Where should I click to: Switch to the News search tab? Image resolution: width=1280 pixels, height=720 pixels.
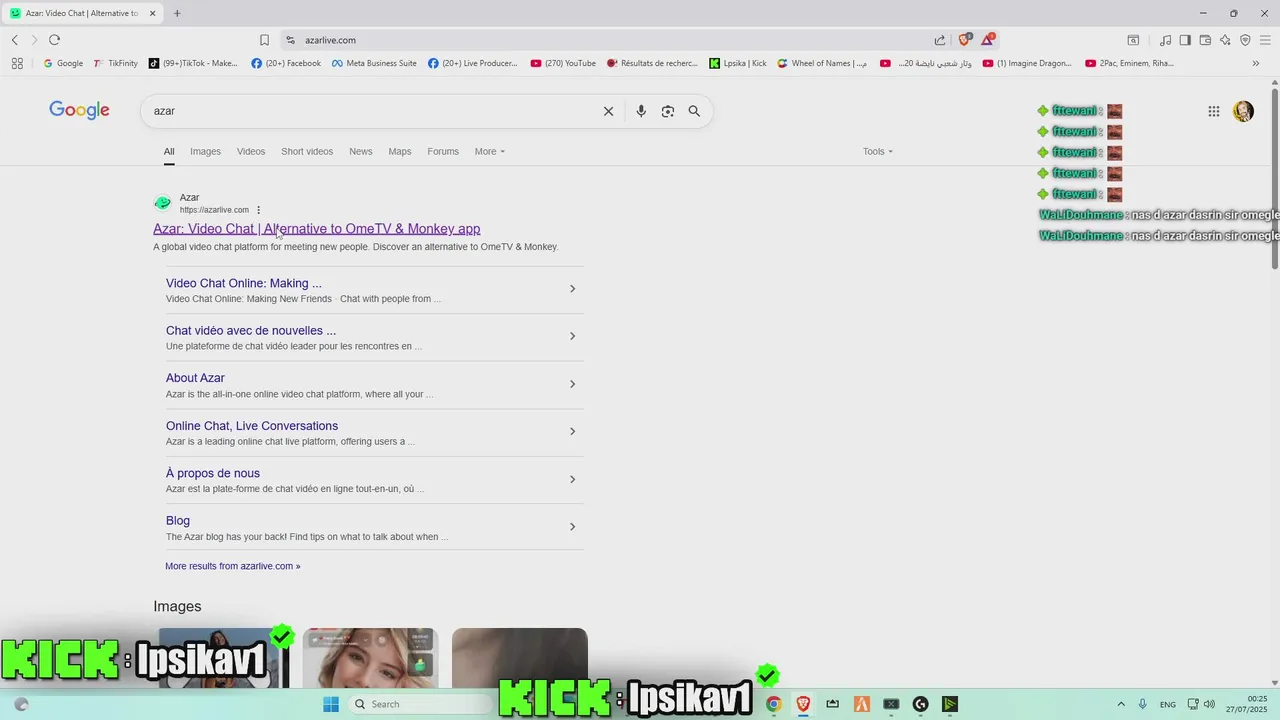click(x=360, y=151)
